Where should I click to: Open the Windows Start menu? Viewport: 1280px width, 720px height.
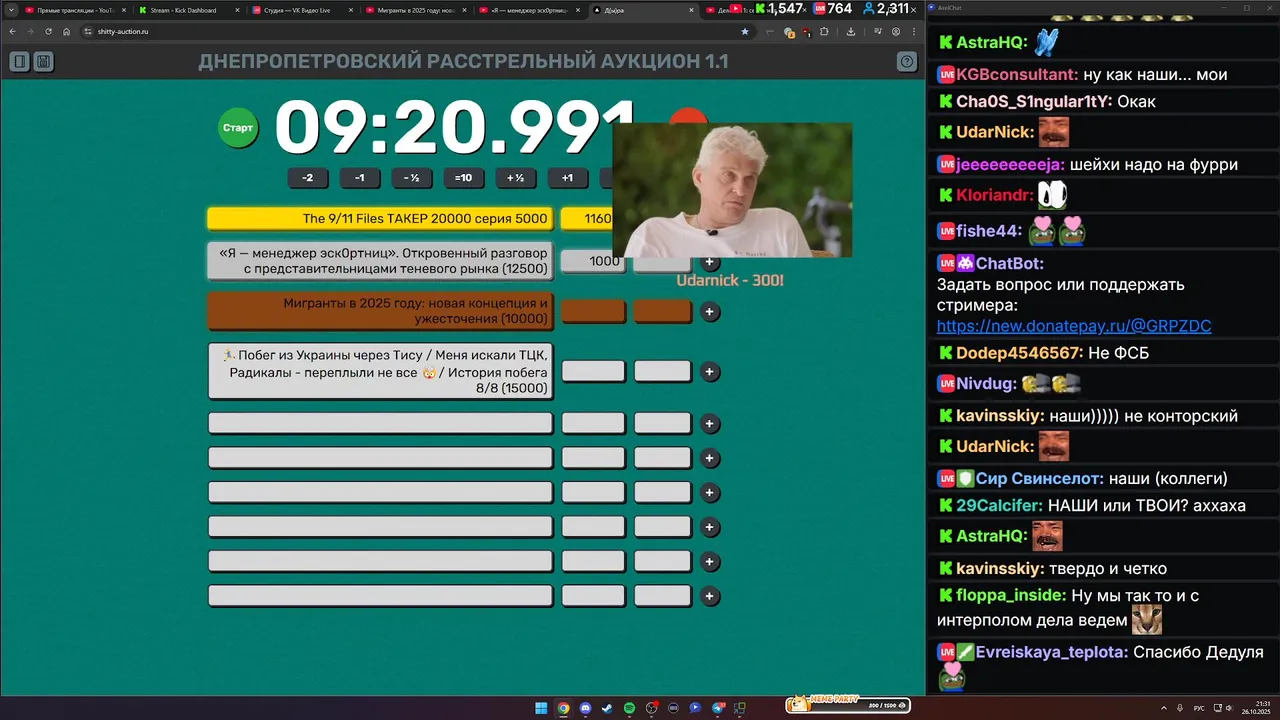541,708
